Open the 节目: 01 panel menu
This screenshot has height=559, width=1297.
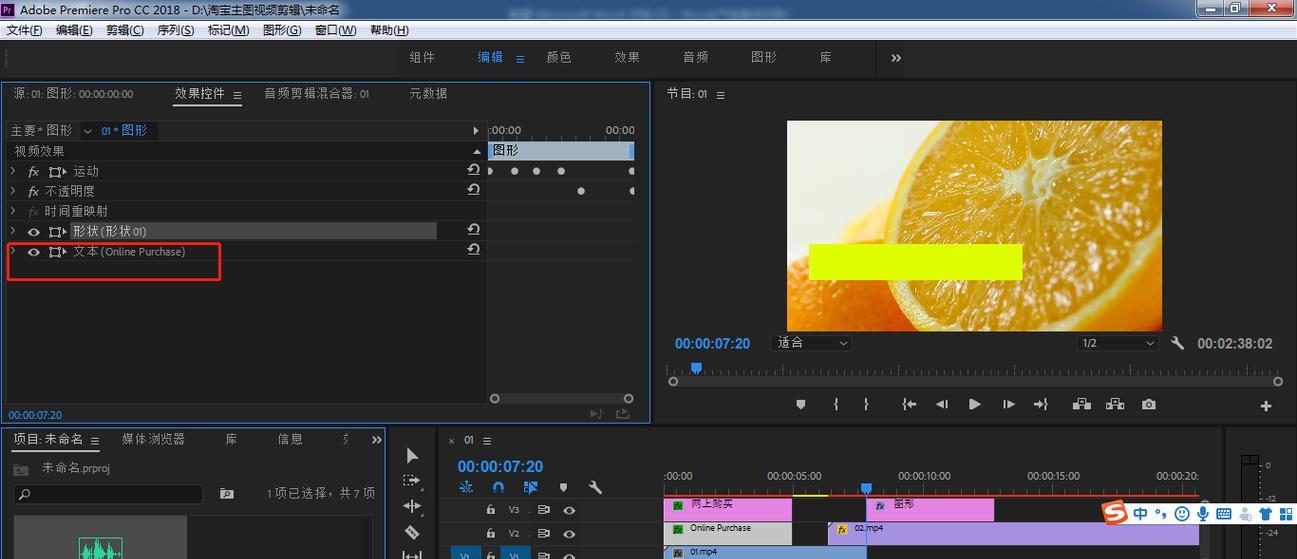point(720,95)
